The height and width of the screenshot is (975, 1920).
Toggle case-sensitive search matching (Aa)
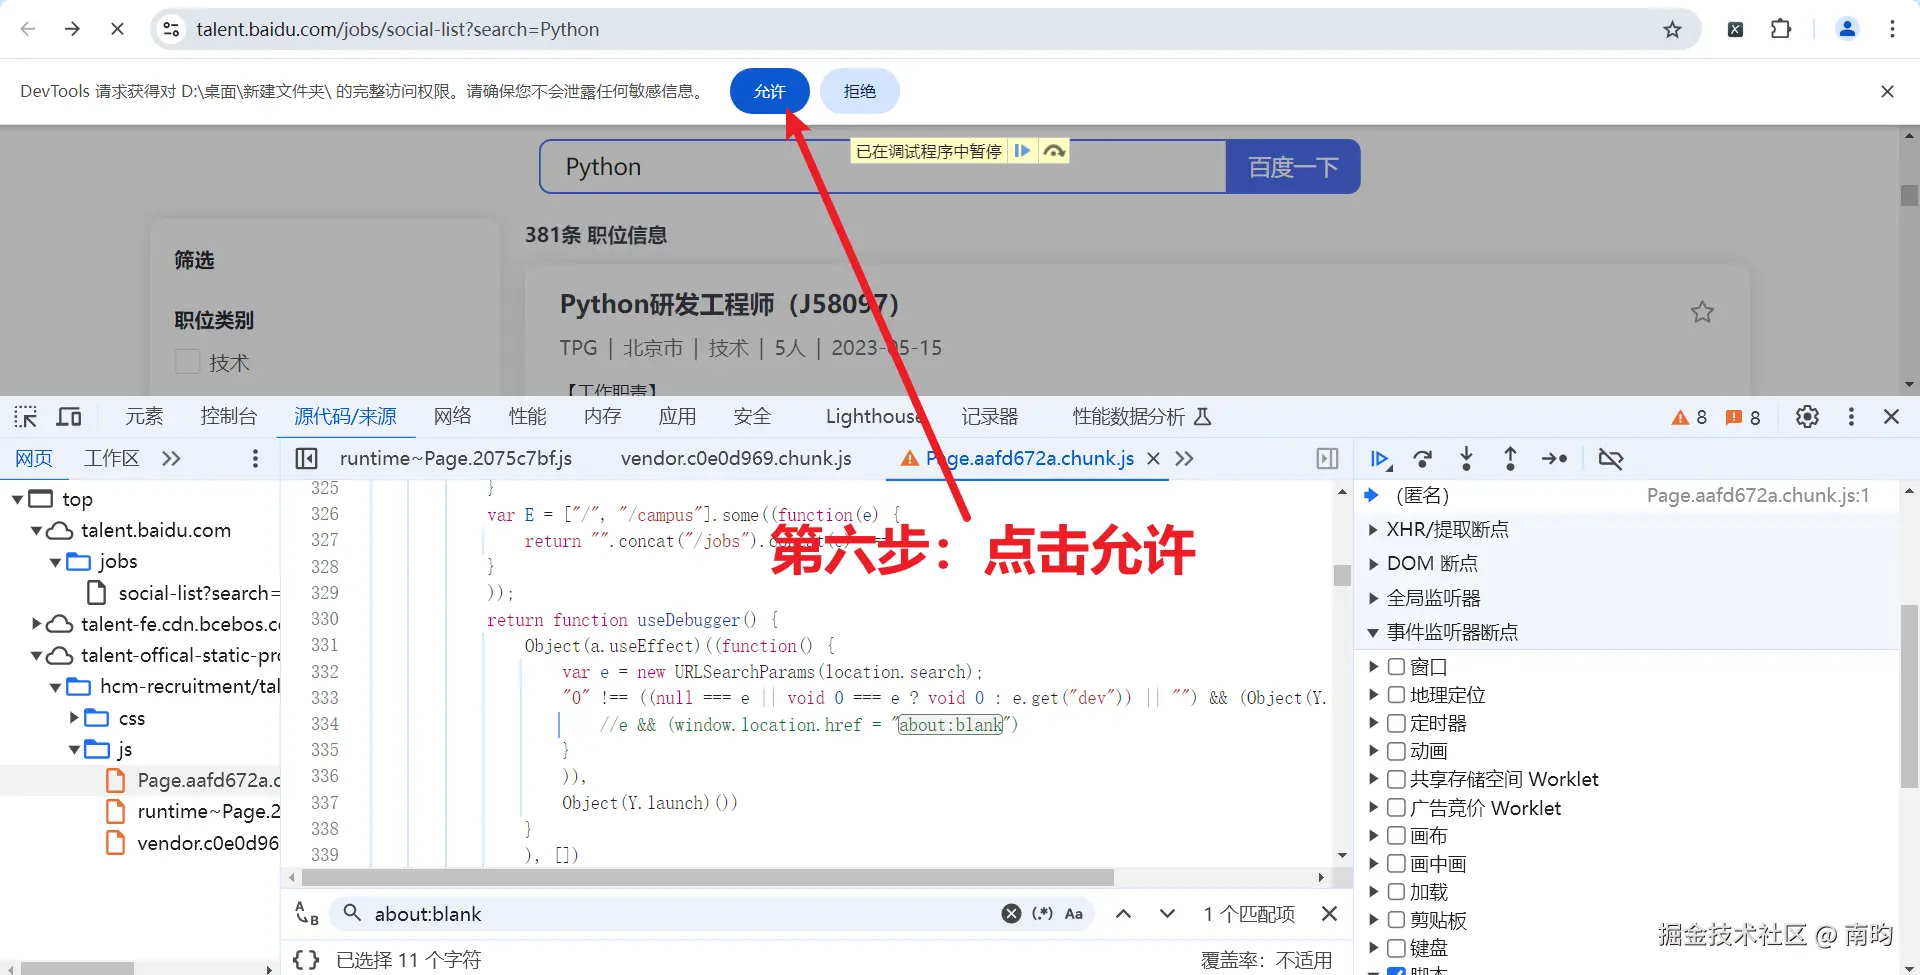click(x=1073, y=913)
